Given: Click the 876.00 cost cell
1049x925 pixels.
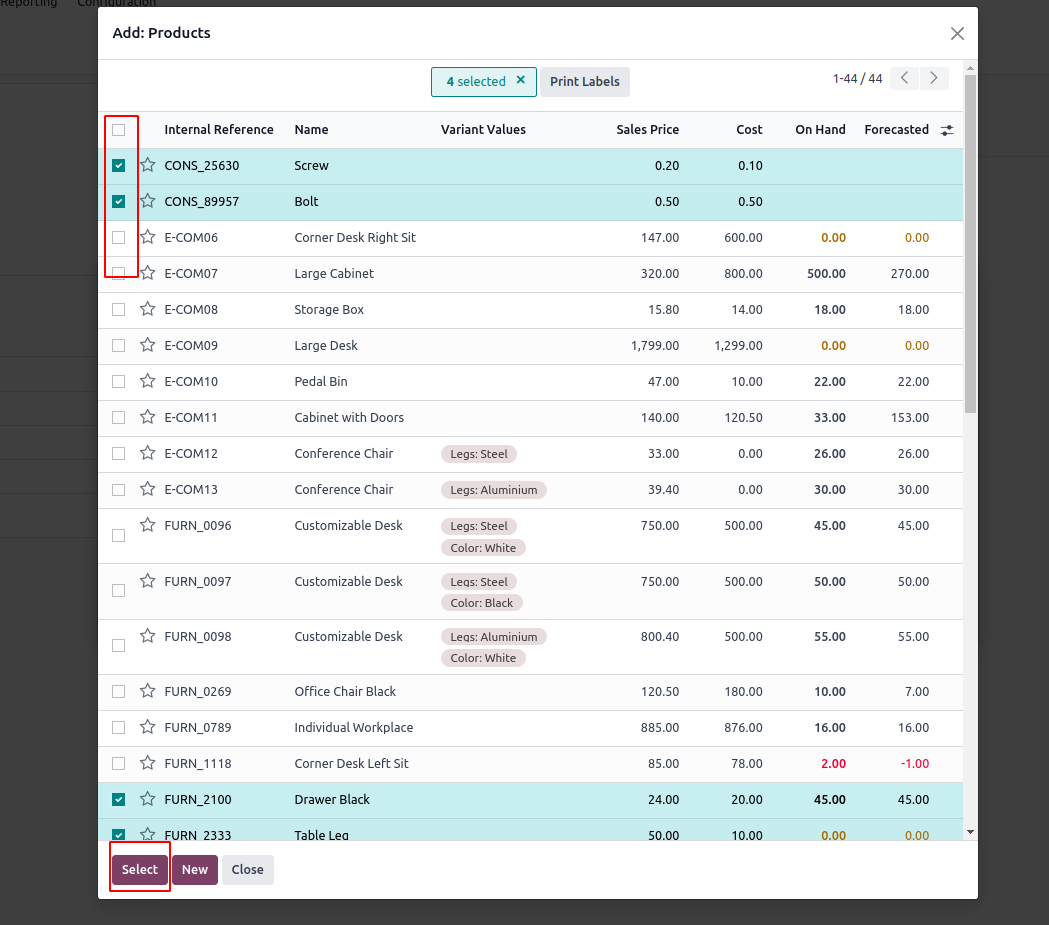Looking at the screenshot, I should (743, 728).
